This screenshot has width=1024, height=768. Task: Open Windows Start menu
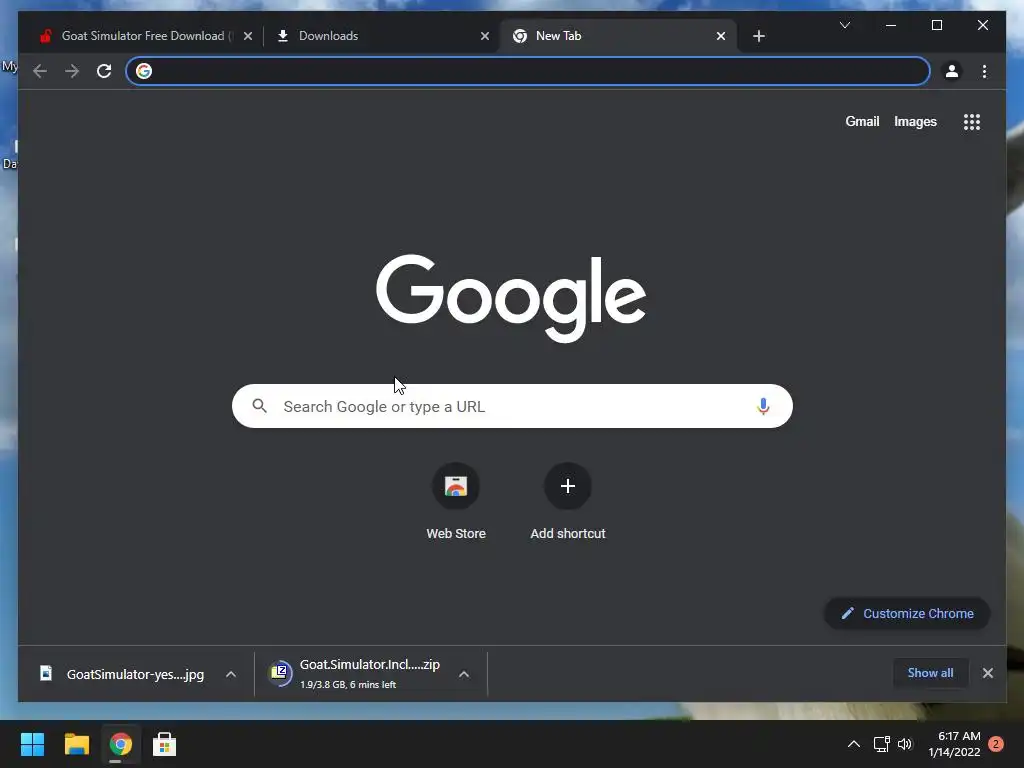(33, 744)
